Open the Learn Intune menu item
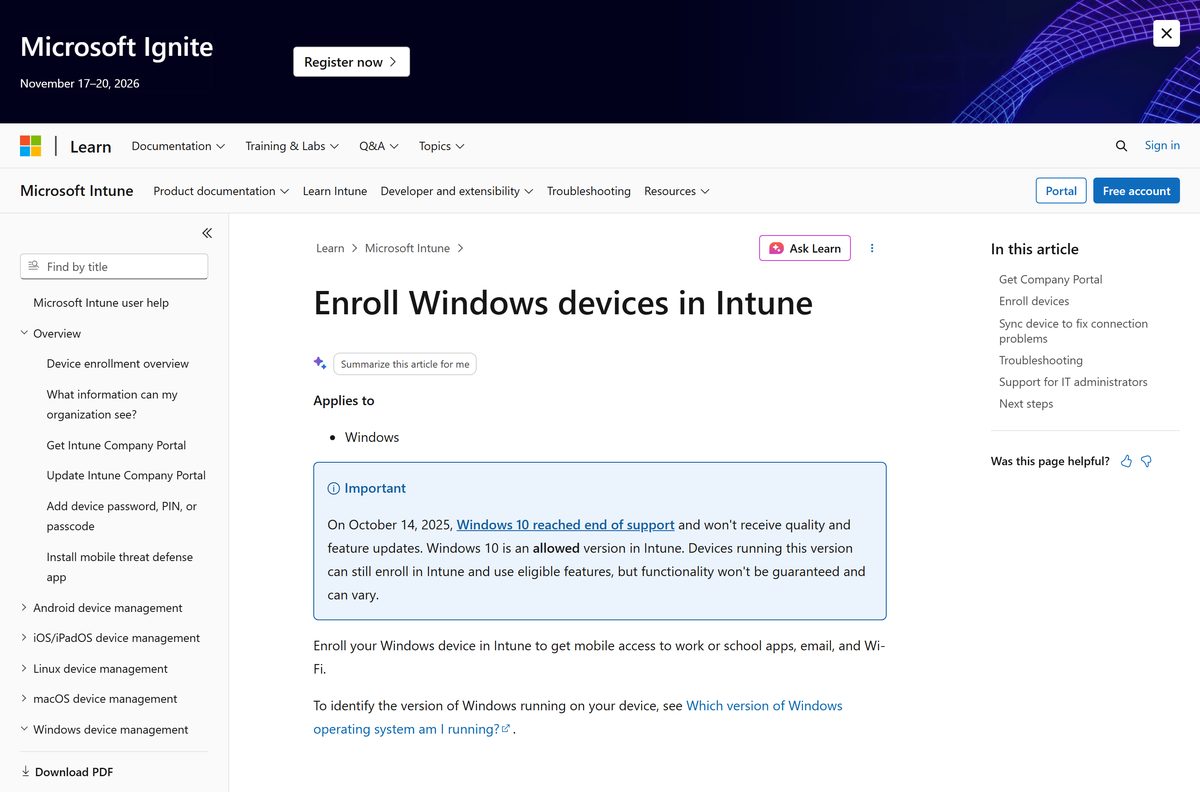The height and width of the screenshot is (792, 1200). click(x=335, y=191)
